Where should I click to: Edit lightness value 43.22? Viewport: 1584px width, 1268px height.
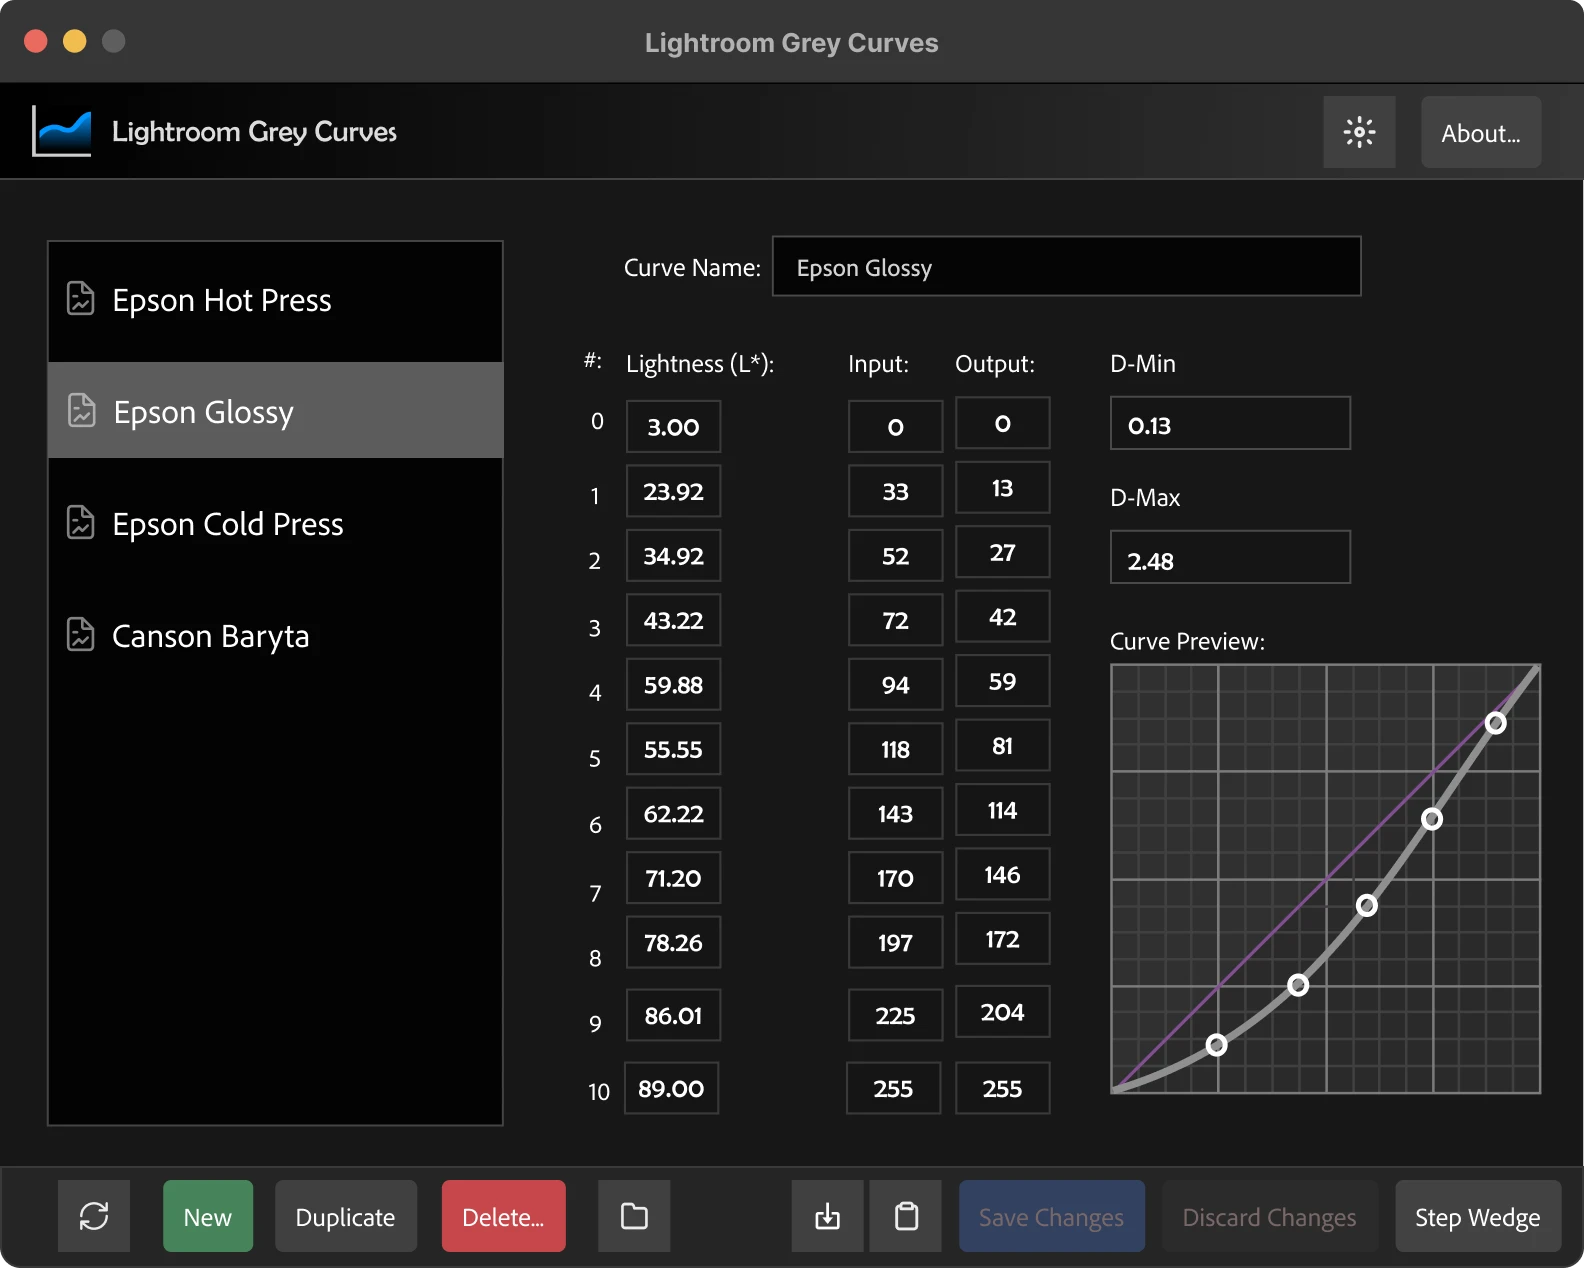673,620
